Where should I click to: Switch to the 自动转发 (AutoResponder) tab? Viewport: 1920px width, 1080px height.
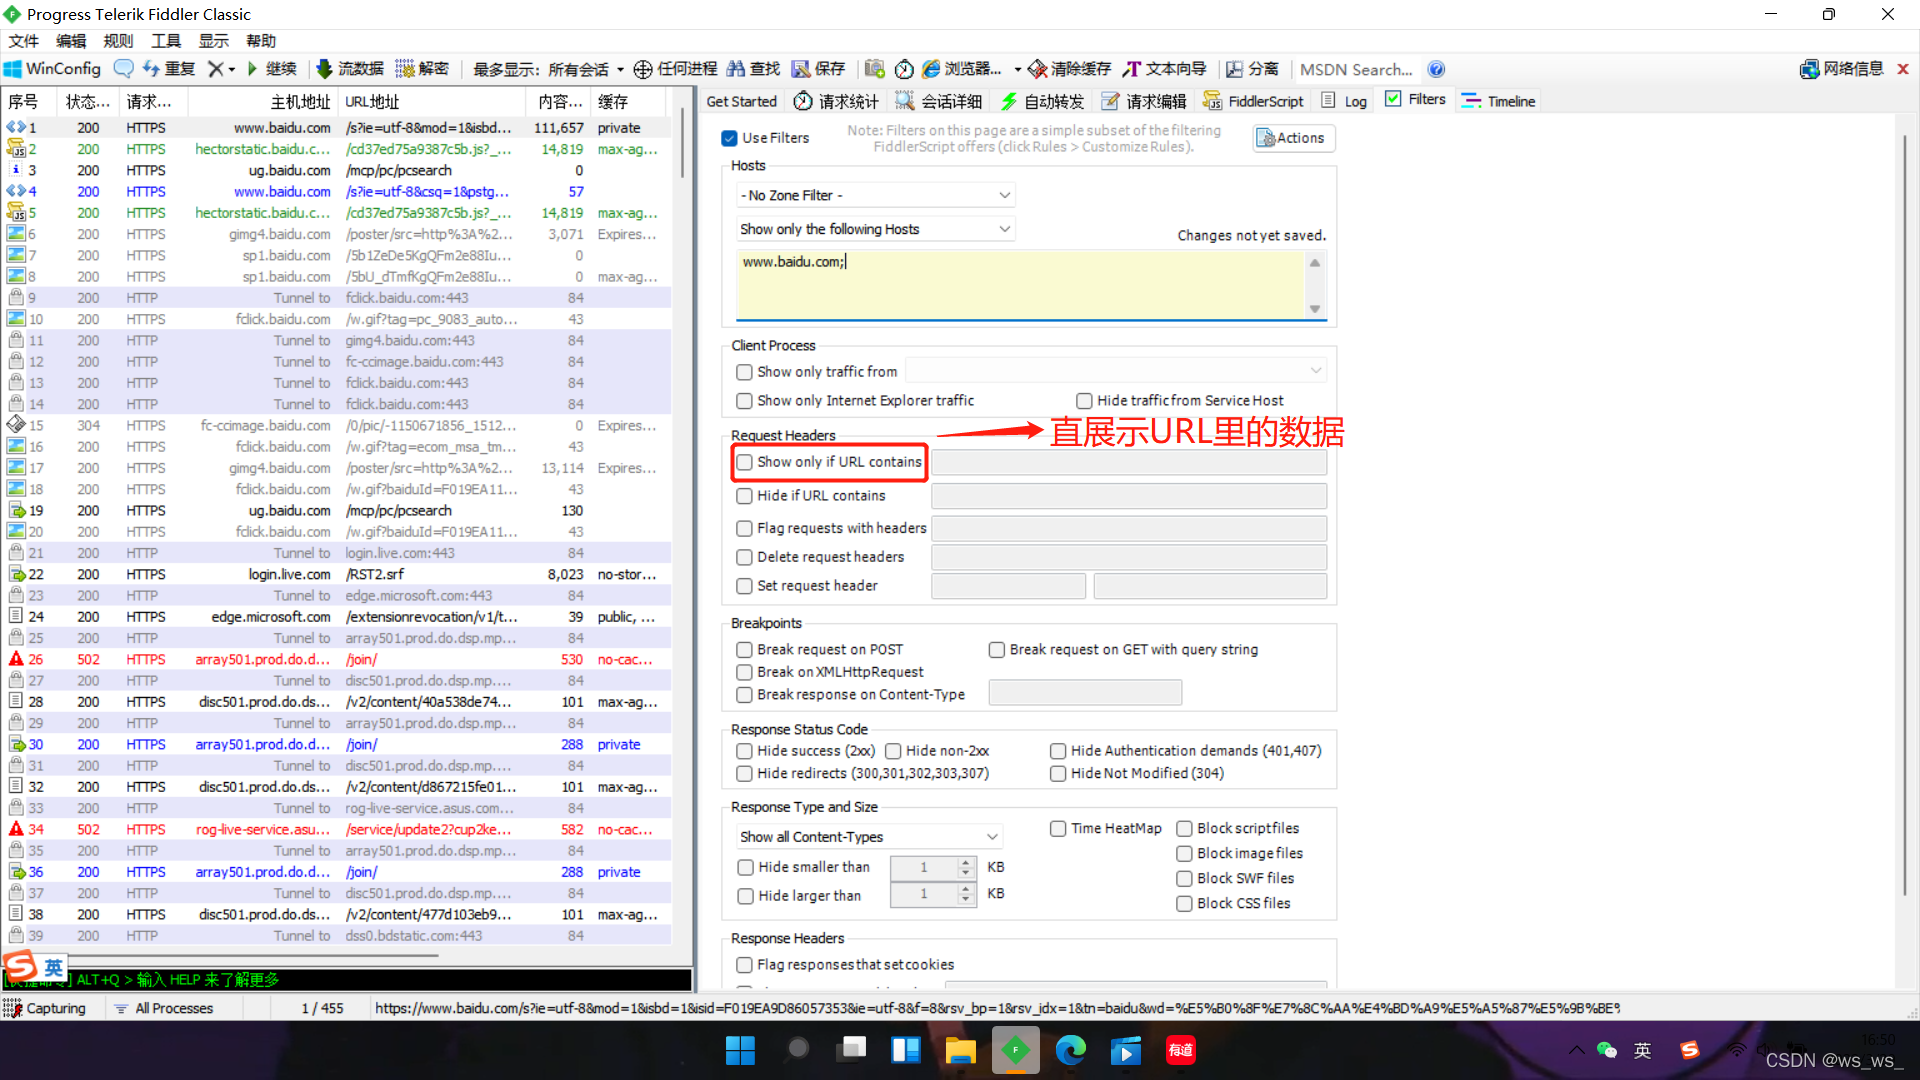(1042, 101)
